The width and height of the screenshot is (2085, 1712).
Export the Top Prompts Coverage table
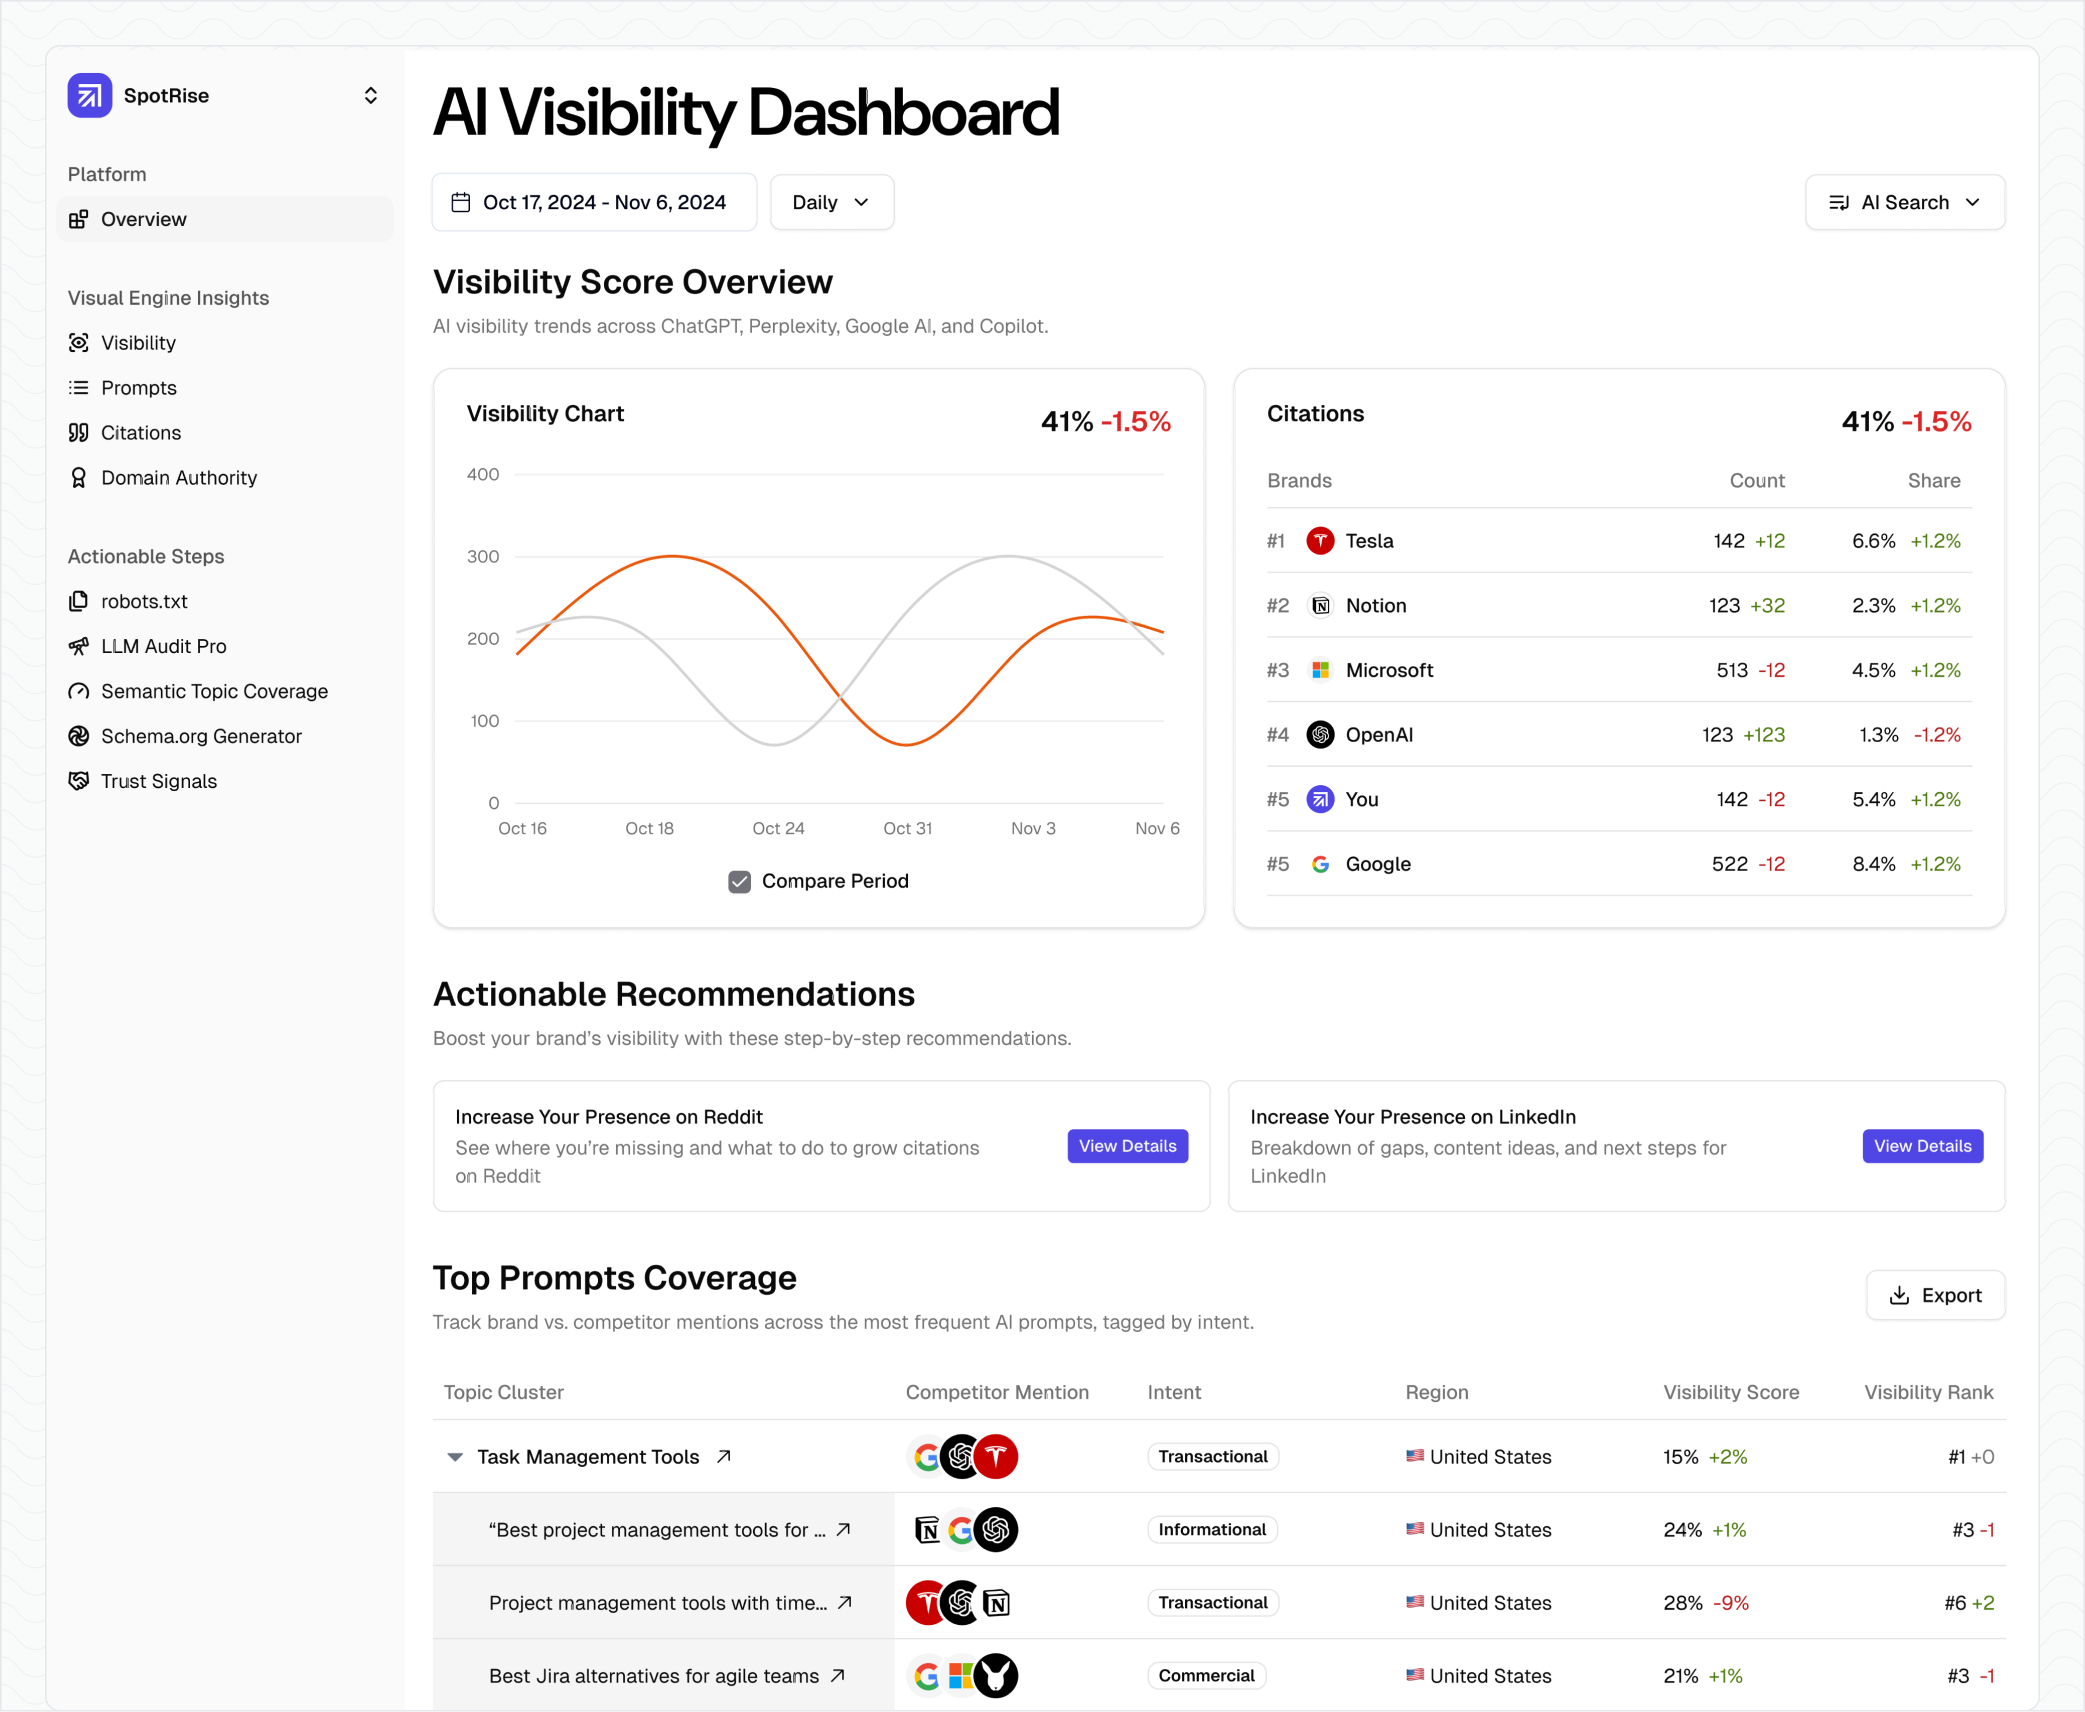pos(1935,1296)
